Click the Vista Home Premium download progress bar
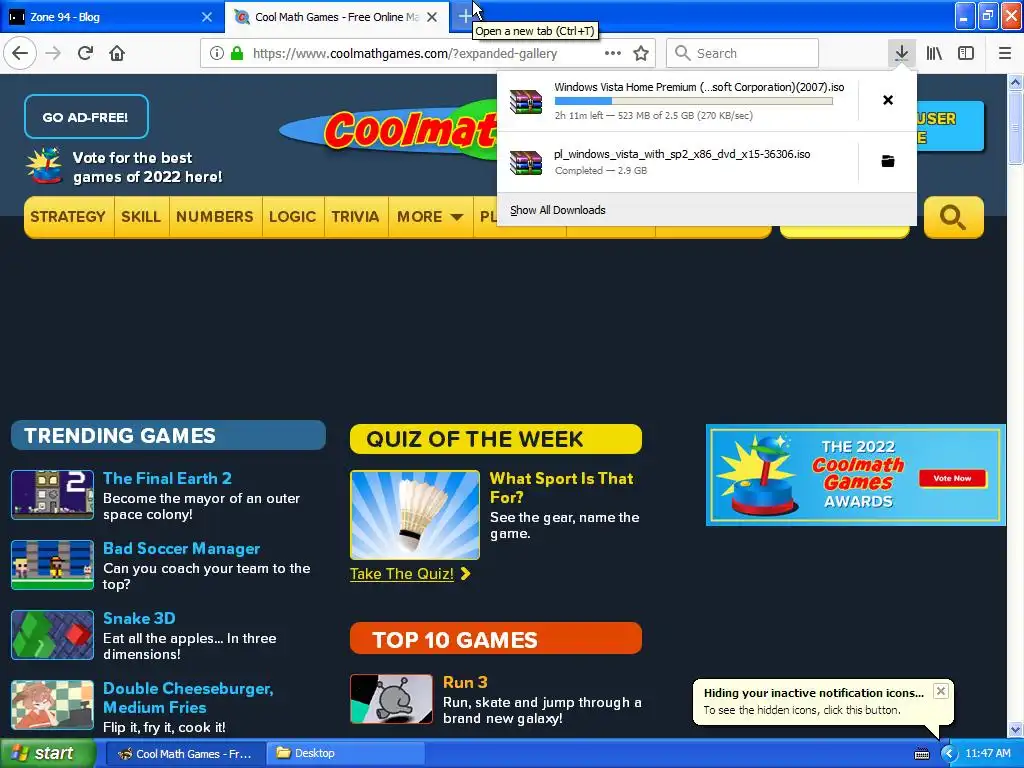The image size is (1024, 768). click(x=694, y=101)
